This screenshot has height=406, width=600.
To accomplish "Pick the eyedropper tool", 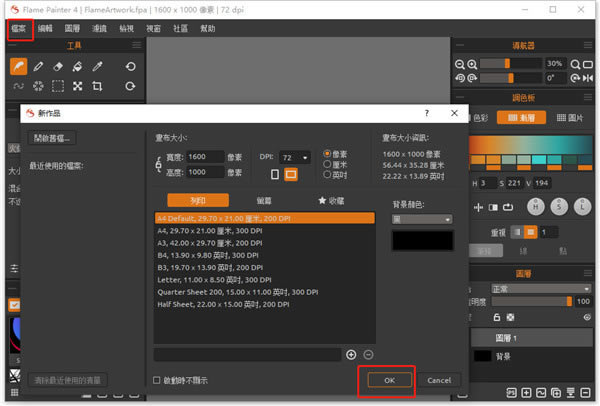I will pyautogui.click(x=98, y=66).
